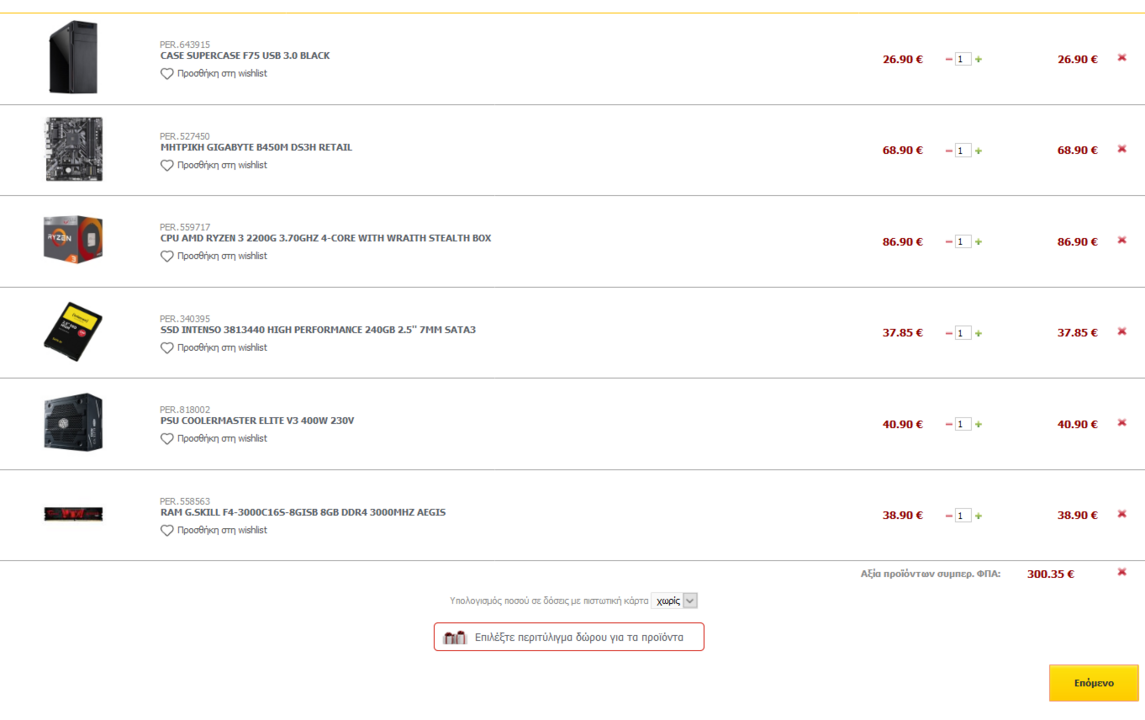
Task: Click the gift box icon in wrapping button
Action: 455,637
